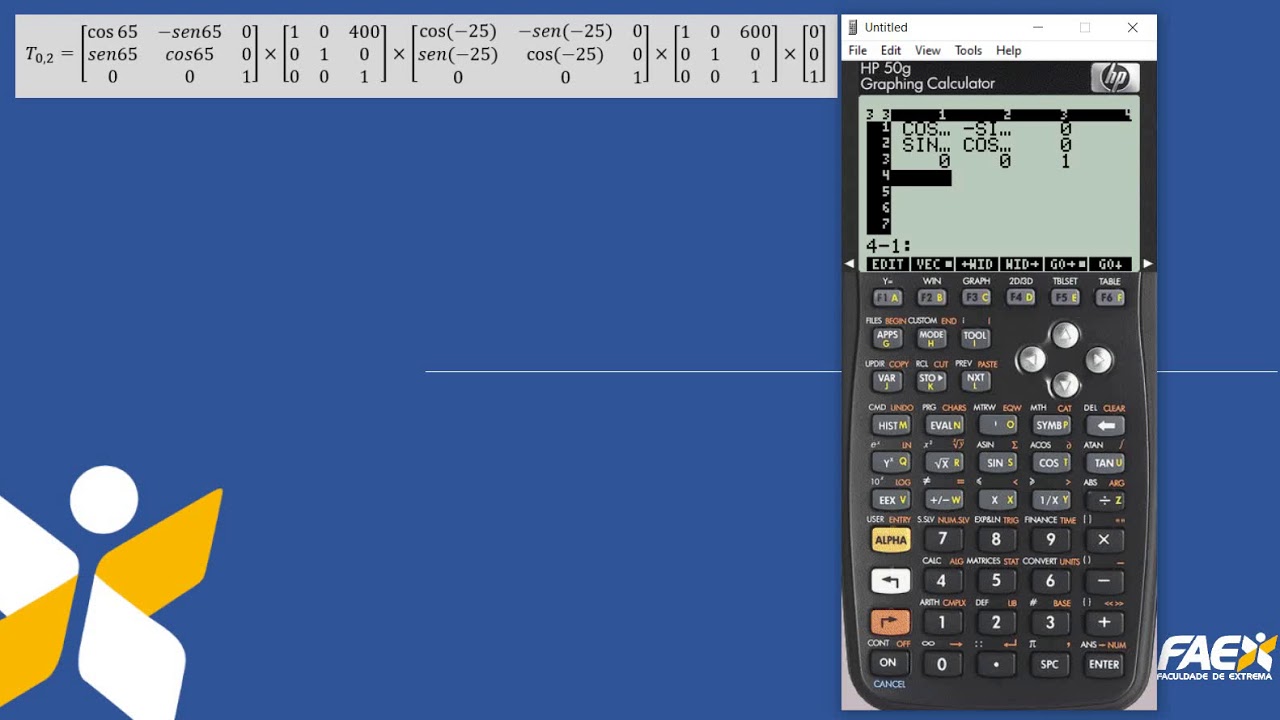The image size is (1280, 720).
Task: Click the multiply key
Action: (1104, 540)
